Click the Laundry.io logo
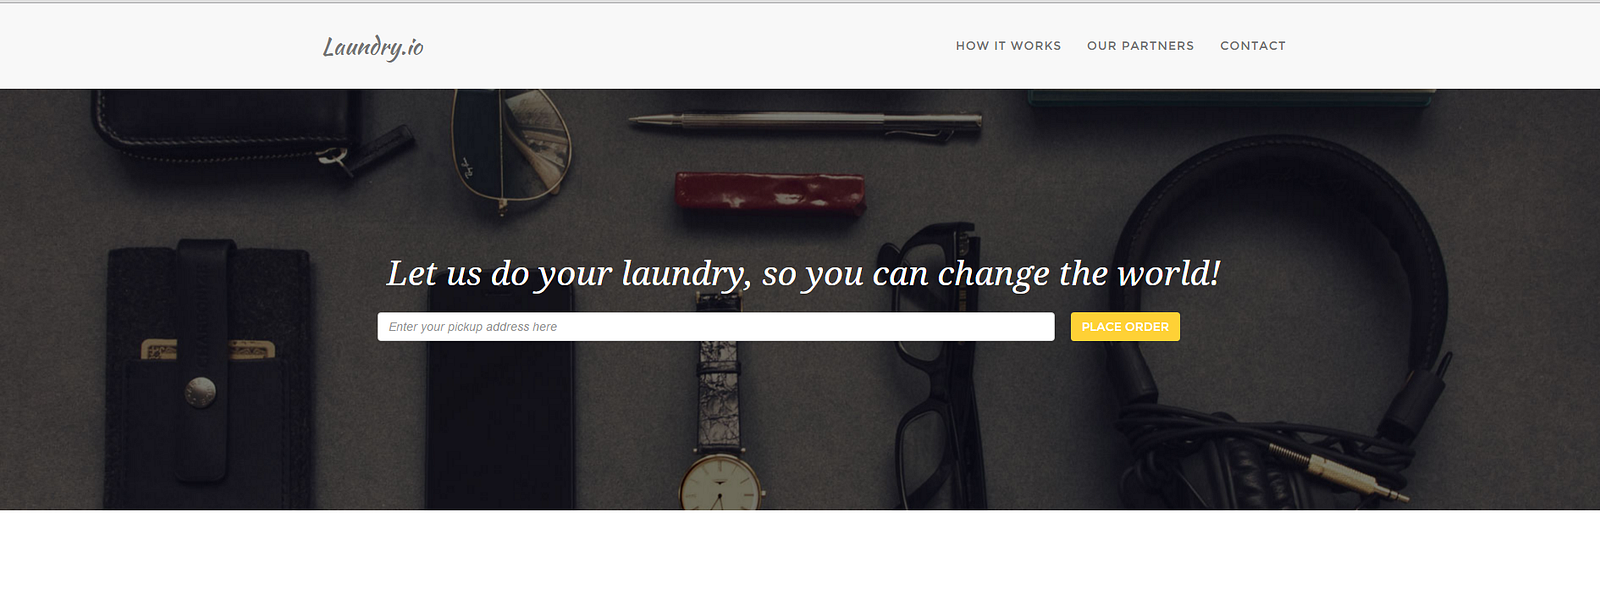This screenshot has width=1600, height=611. 373,47
